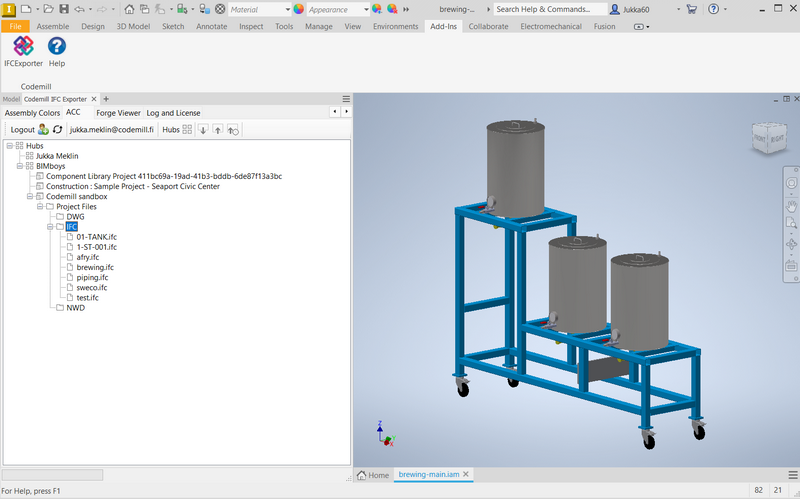Collapse the IFC folder node
This screenshot has height=499, width=800.
(50, 227)
